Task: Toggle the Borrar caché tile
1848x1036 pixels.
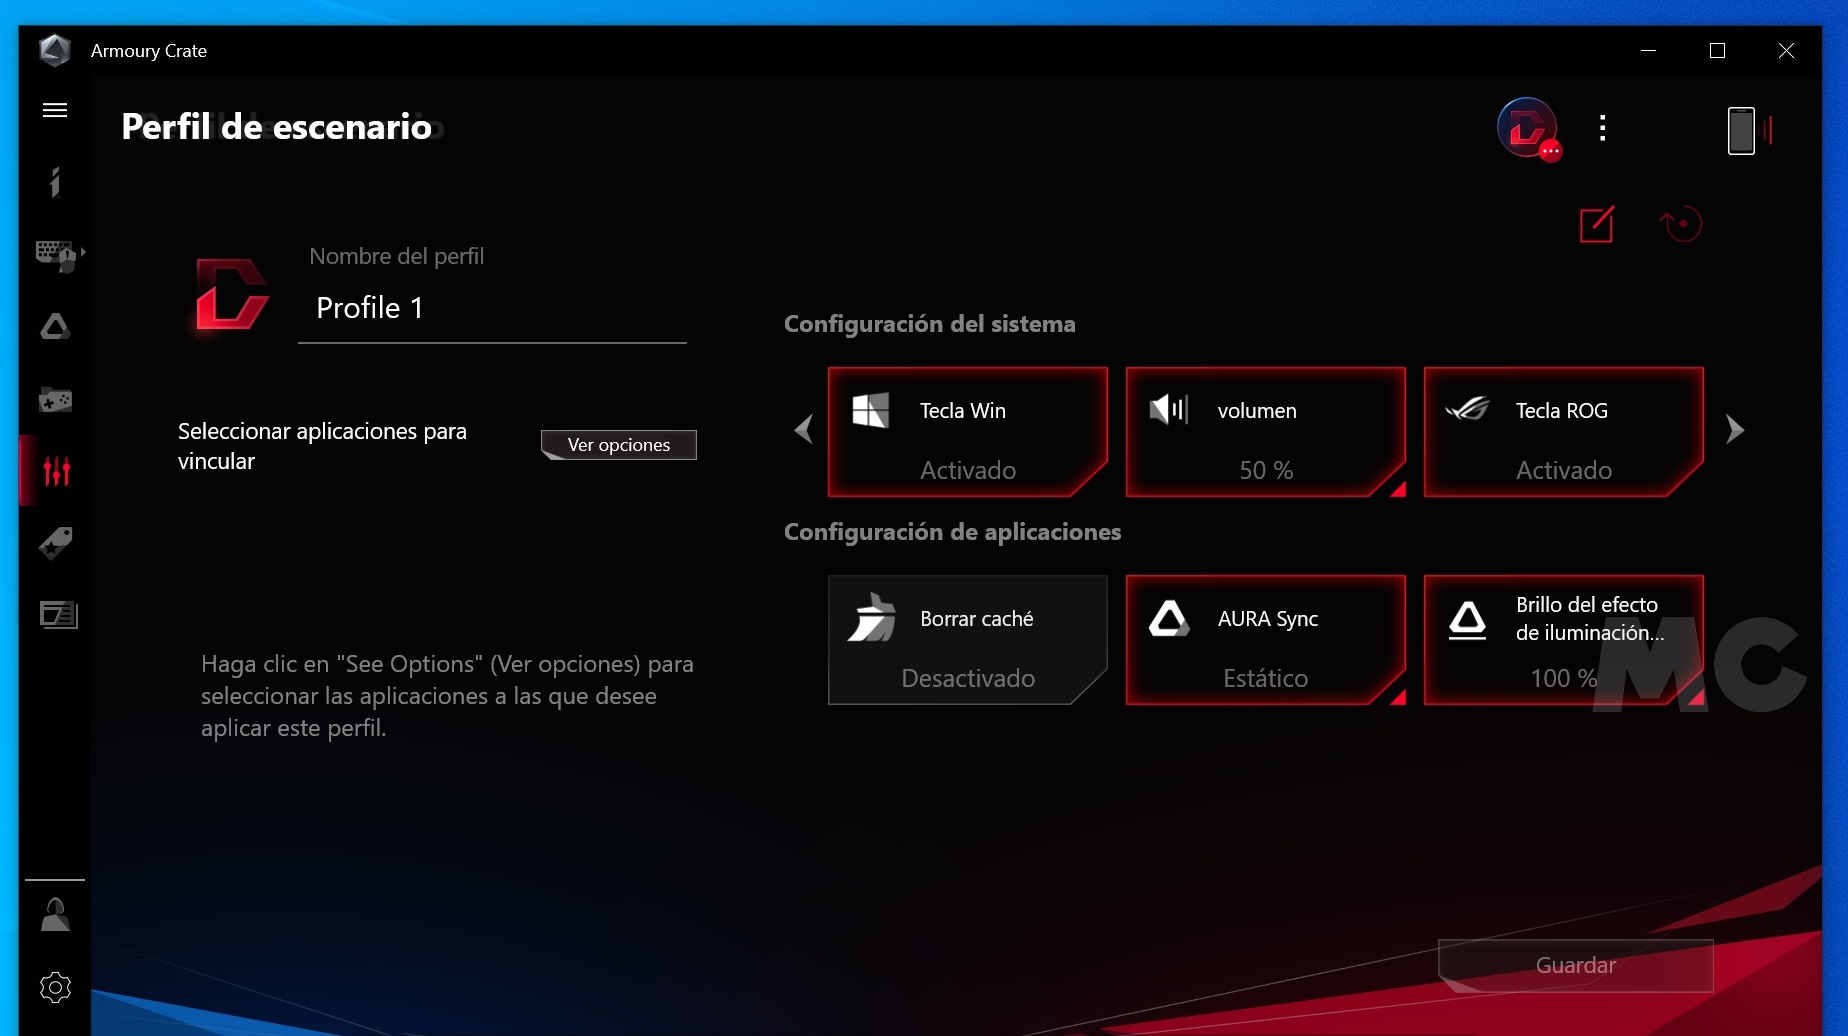Action: click(x=967, y=640)
